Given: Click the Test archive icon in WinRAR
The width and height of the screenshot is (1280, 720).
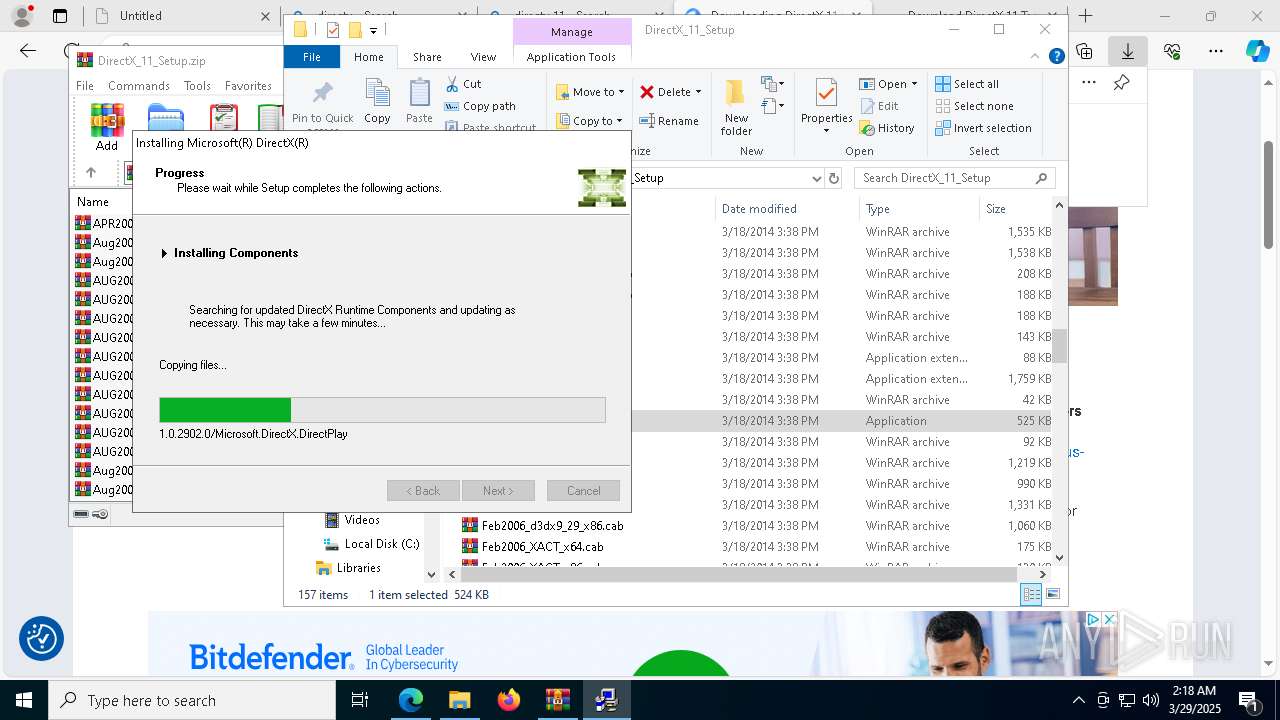Looking at the screenshot, I should 224,120.
